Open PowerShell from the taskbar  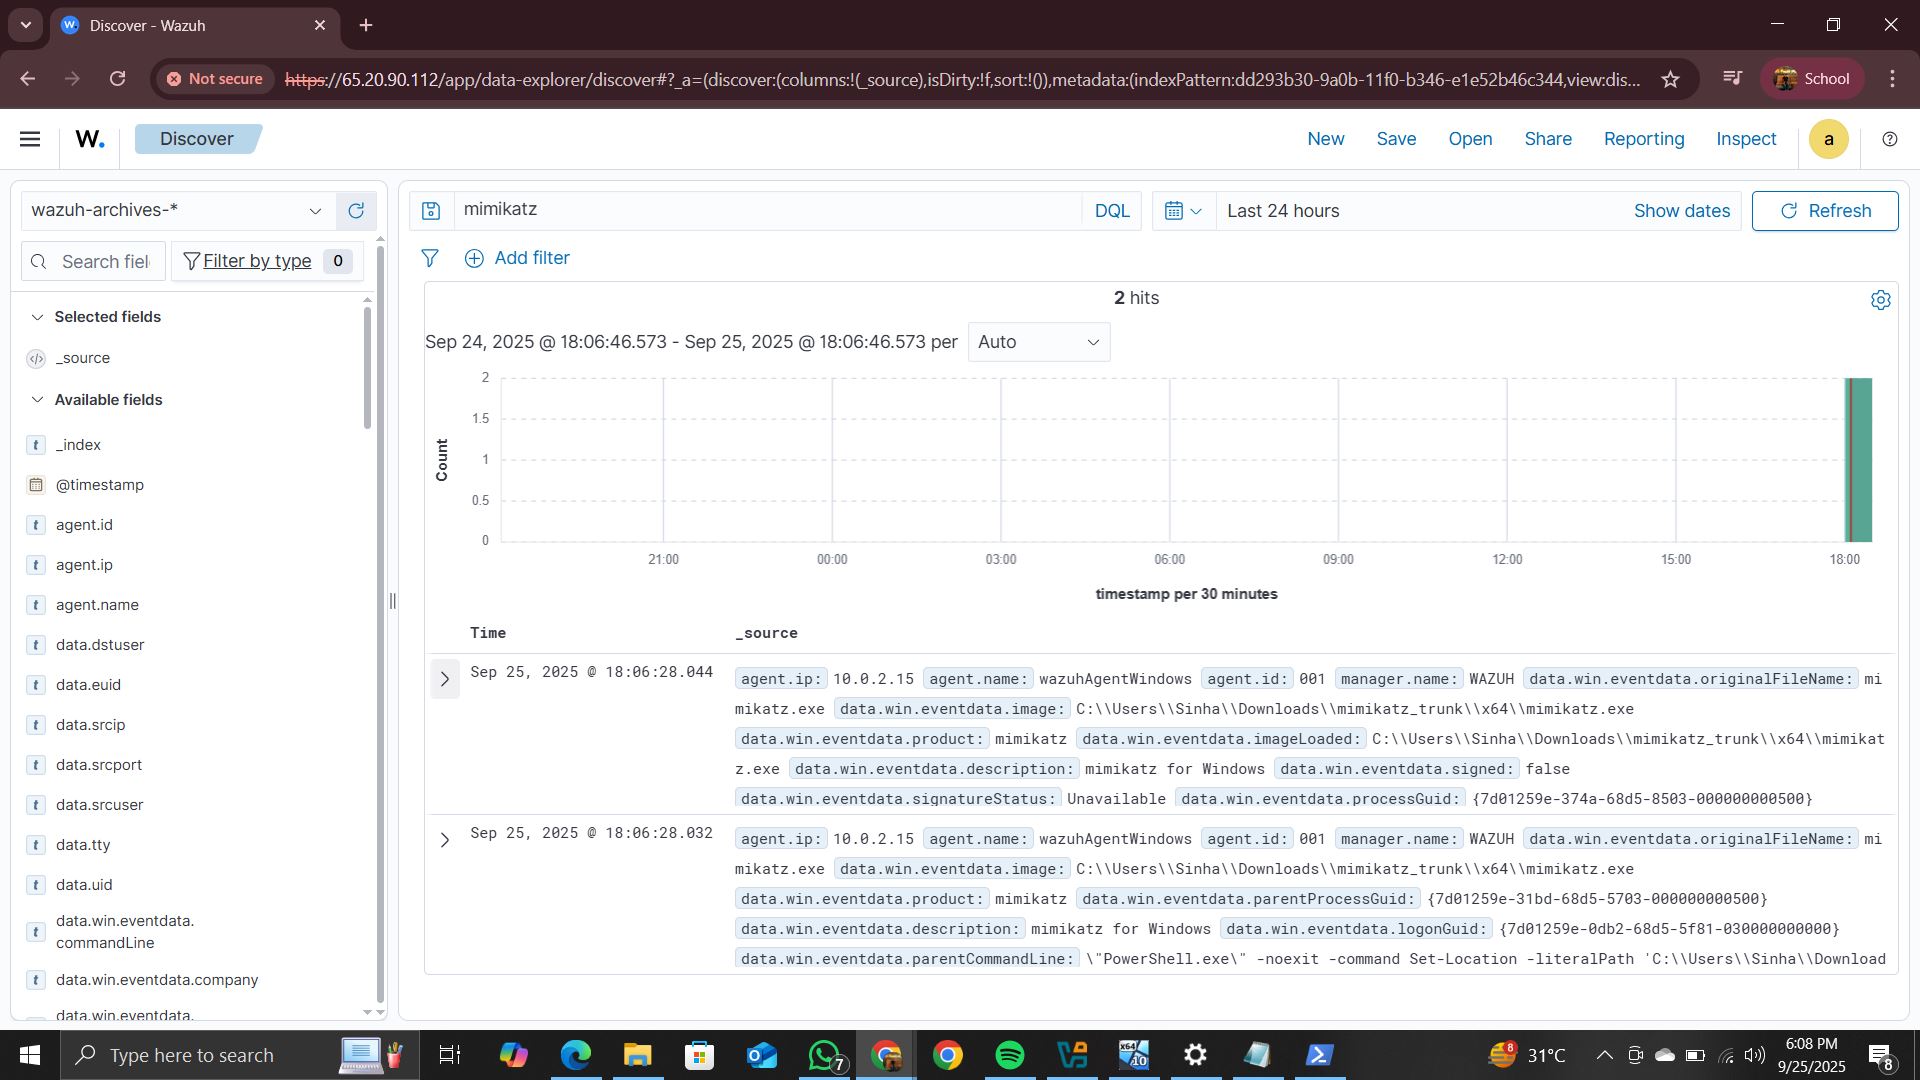click(1318, 1054)
